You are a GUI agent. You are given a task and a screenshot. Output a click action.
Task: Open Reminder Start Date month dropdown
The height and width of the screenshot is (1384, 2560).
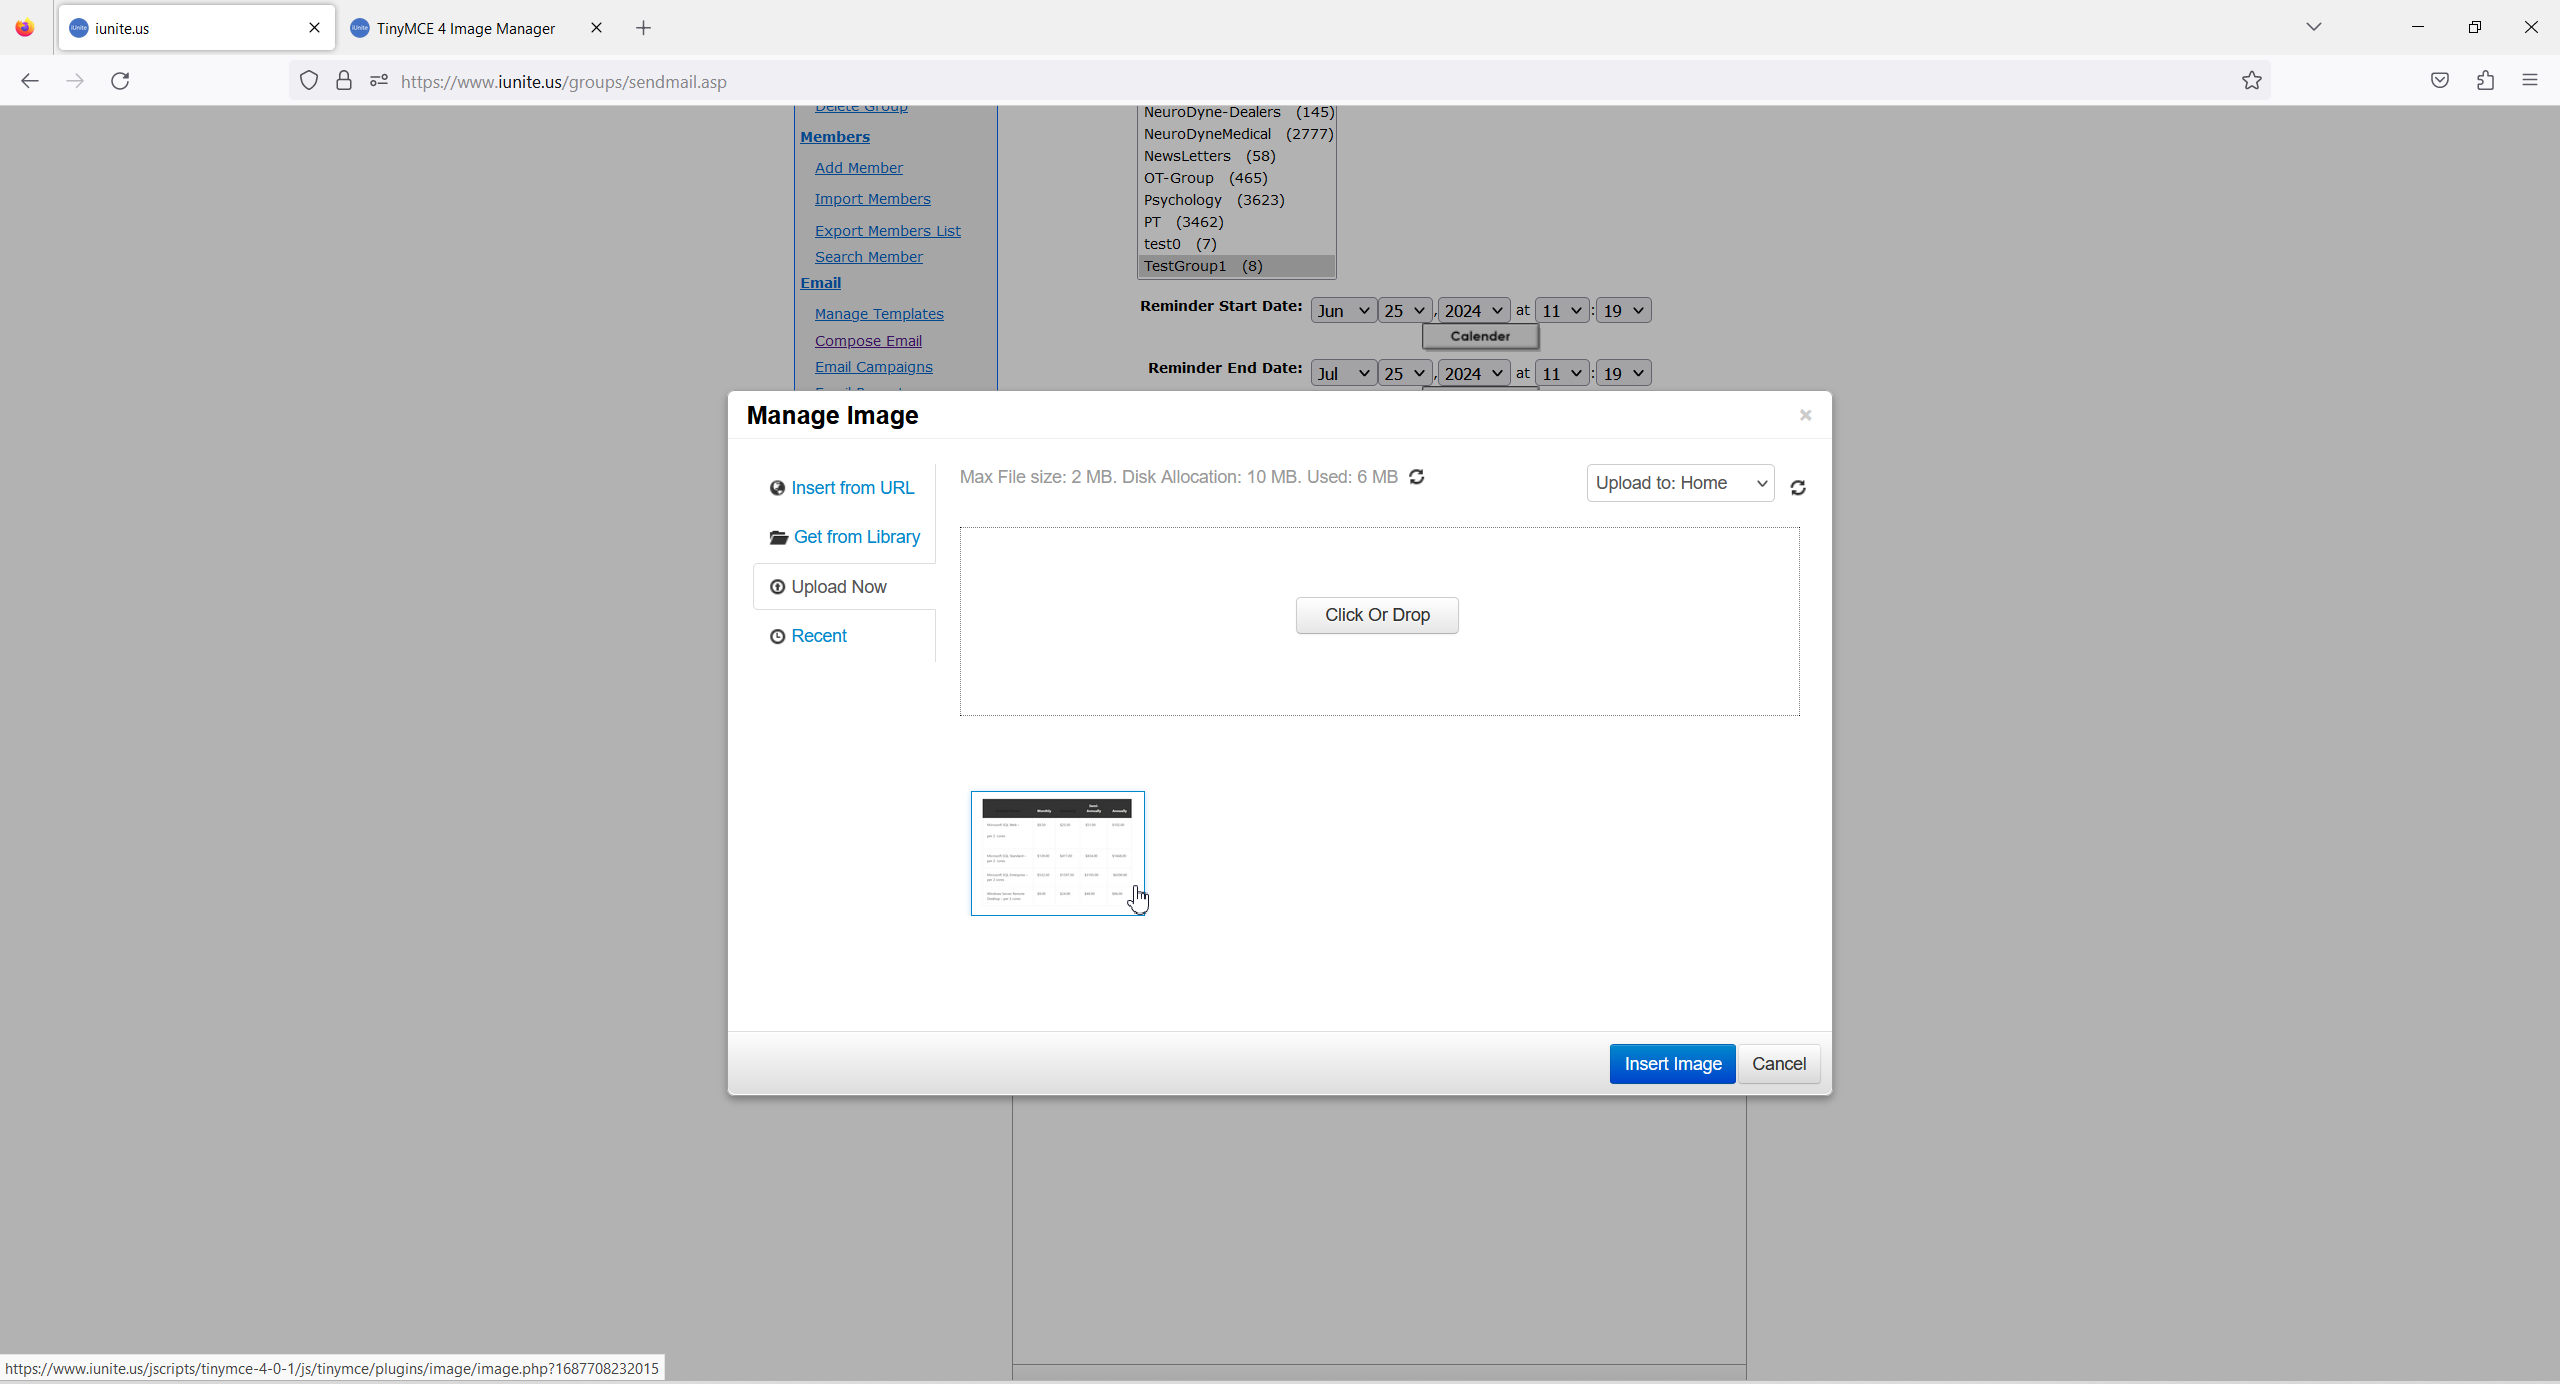click(x=1342, y=311)
